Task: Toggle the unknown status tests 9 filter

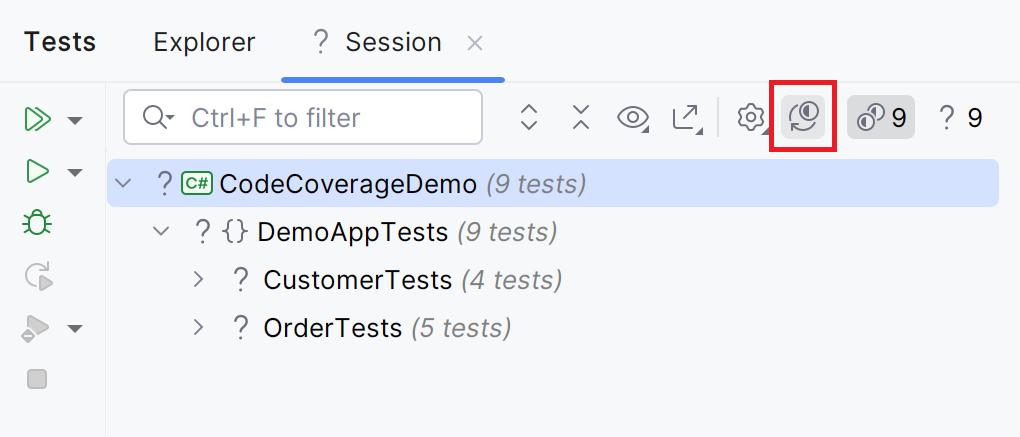Action: pyautogui.click(x=960, y=118)
